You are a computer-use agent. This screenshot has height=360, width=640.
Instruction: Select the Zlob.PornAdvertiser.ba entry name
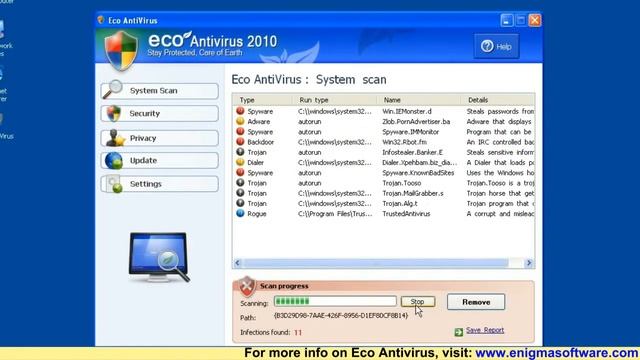[416, 122]
